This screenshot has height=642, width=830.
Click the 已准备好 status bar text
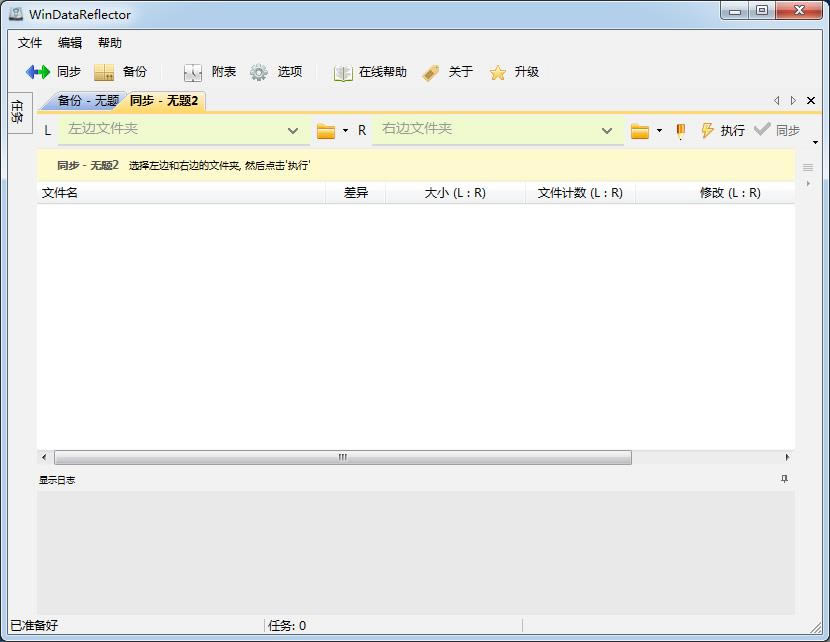[x=34, y=626]
